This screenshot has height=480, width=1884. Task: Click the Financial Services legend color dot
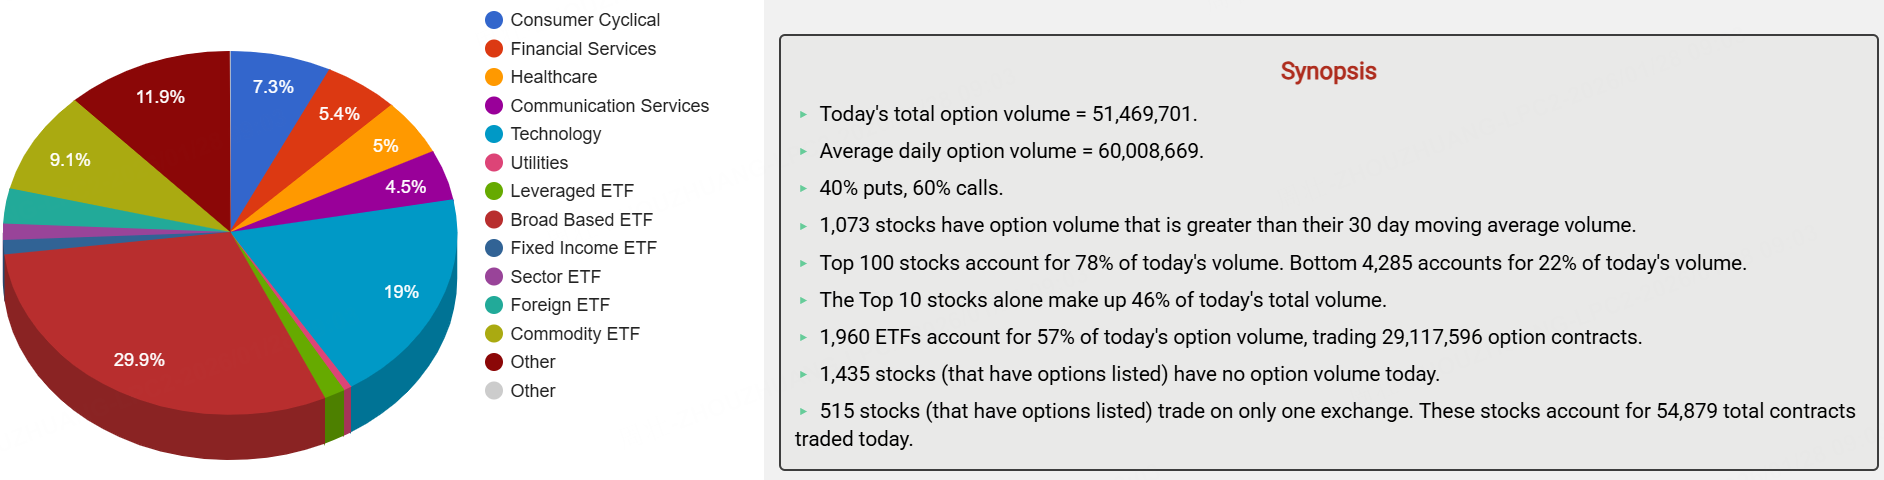pyautogui.click(x=494, y=49)
